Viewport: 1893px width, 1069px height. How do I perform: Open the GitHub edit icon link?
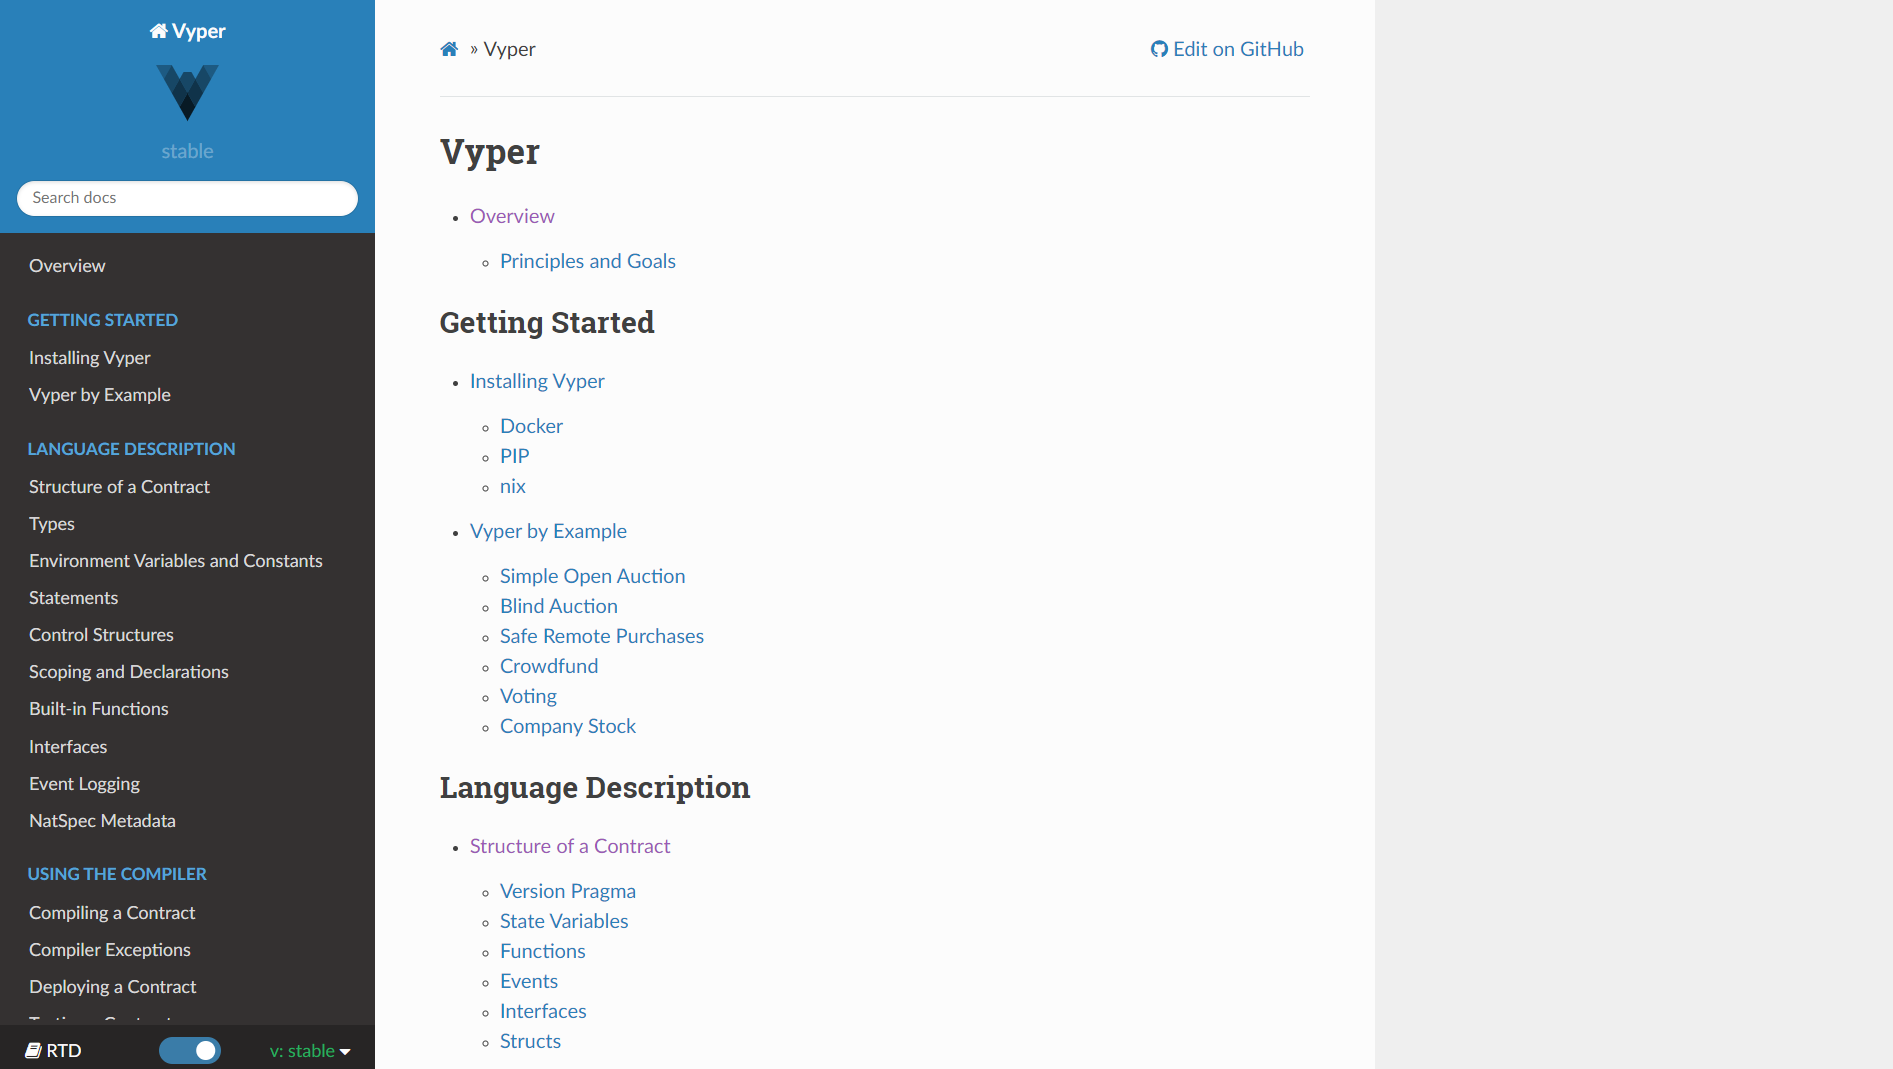[1158, 48]
